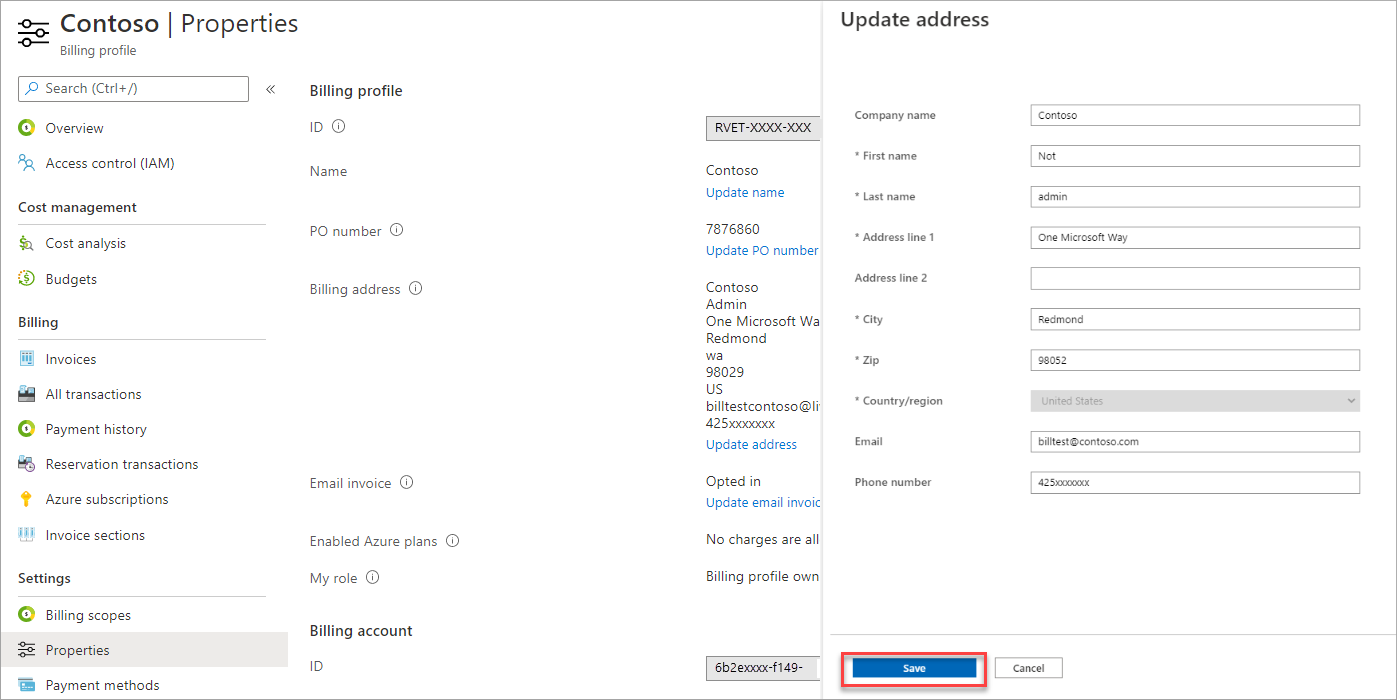The image size is (1397, 700).
Task: Open the Country/region dropdown
Action: tap(1195, 401)
